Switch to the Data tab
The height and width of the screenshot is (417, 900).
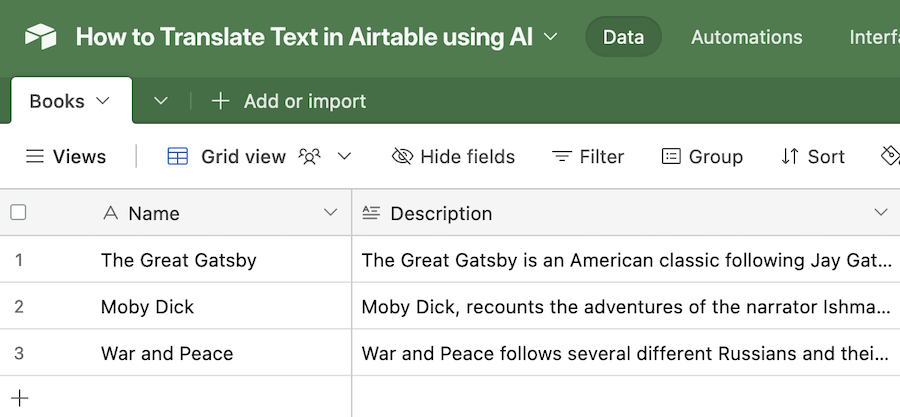pos(623,37)
